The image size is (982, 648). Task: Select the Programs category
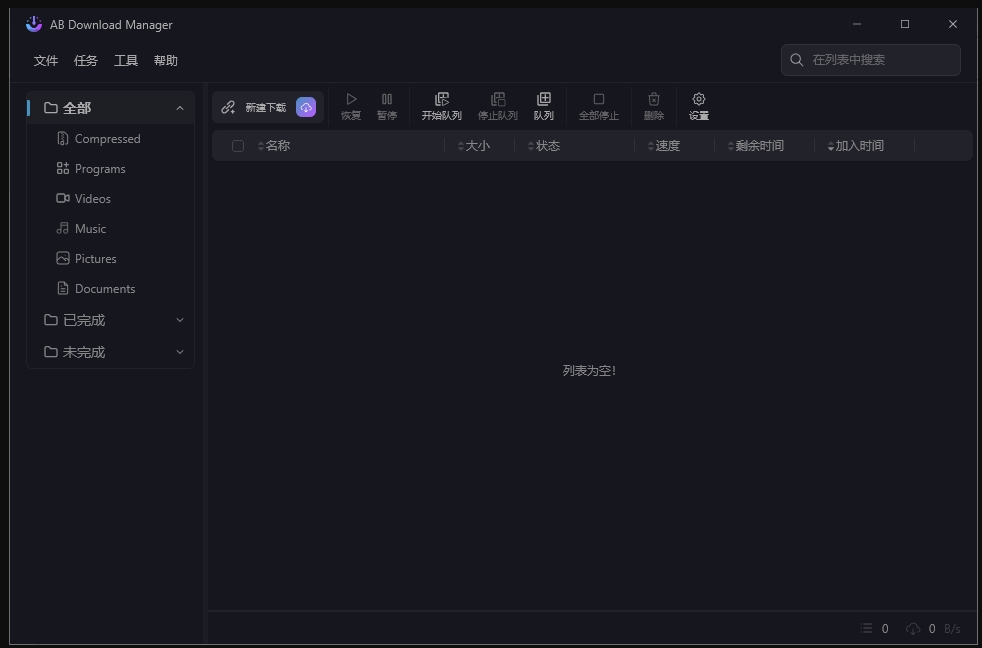(111, 168)
